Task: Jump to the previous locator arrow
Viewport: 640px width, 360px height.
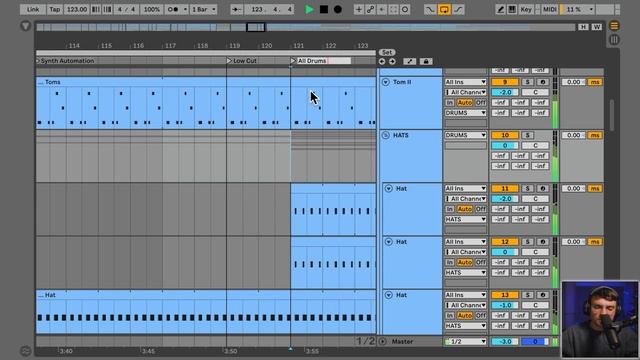Action: pyautogui.click(x=382, y=61)
